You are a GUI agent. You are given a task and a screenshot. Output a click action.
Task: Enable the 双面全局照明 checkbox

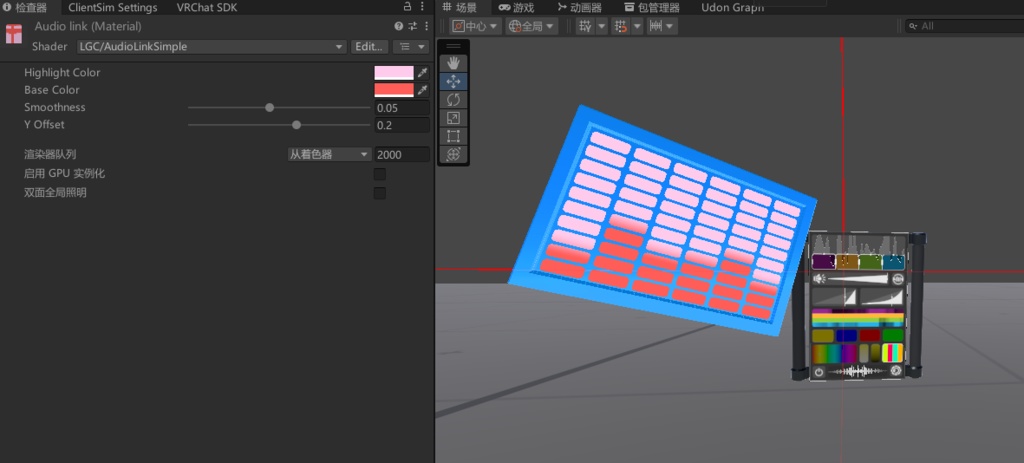point(379,193)
